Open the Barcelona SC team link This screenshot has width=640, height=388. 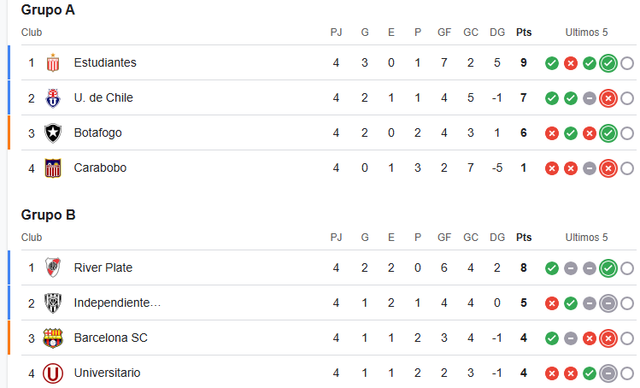coord(111,338)
